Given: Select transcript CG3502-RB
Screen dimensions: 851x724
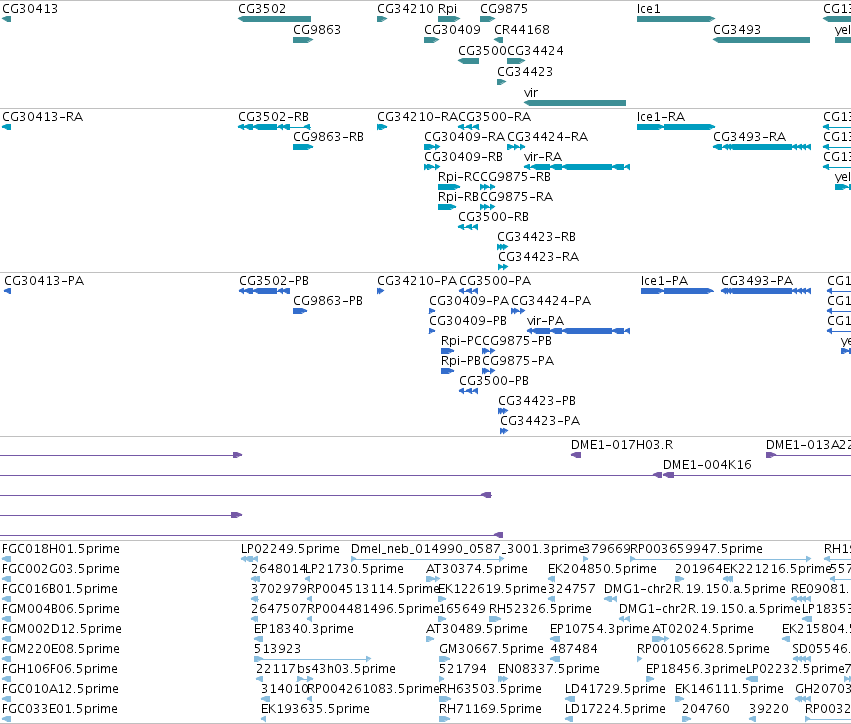Looking at the screenshot, I should [x=274, y=117].
